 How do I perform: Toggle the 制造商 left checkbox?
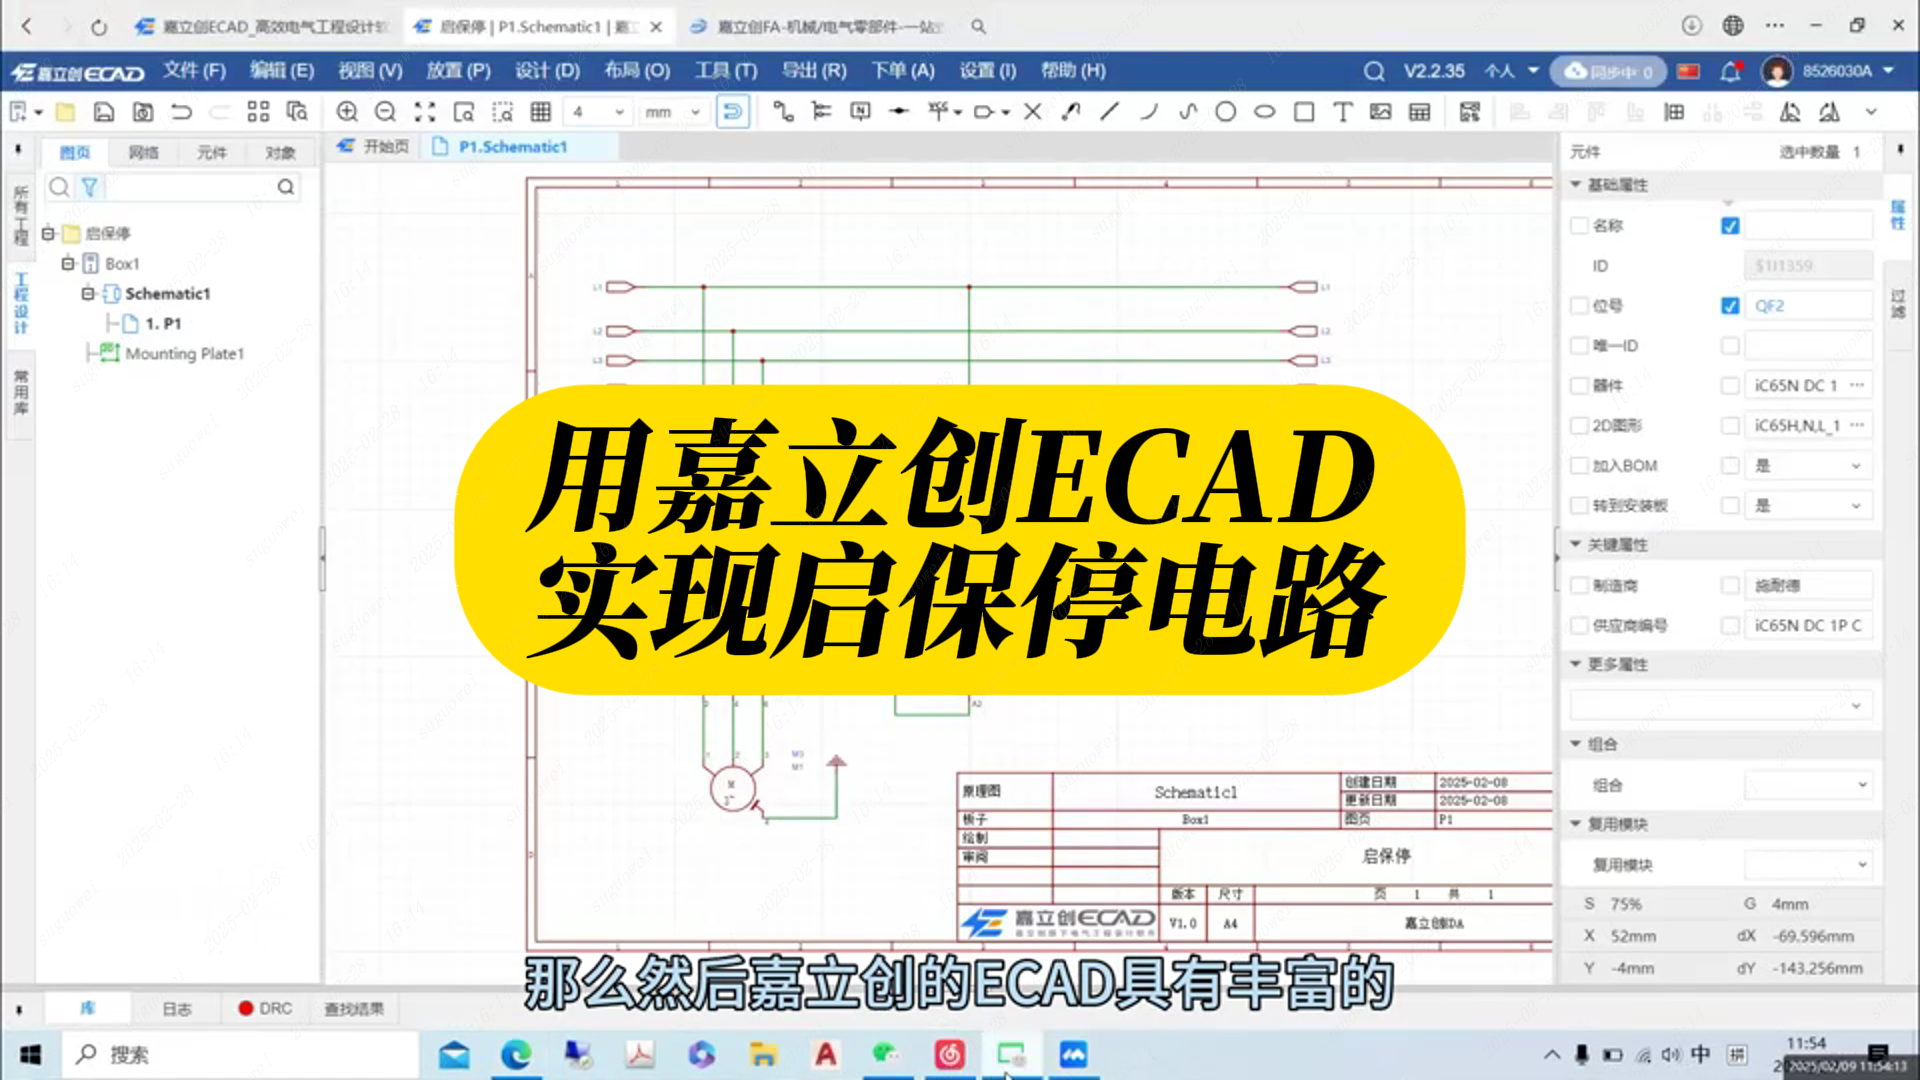coord(1579,586)
